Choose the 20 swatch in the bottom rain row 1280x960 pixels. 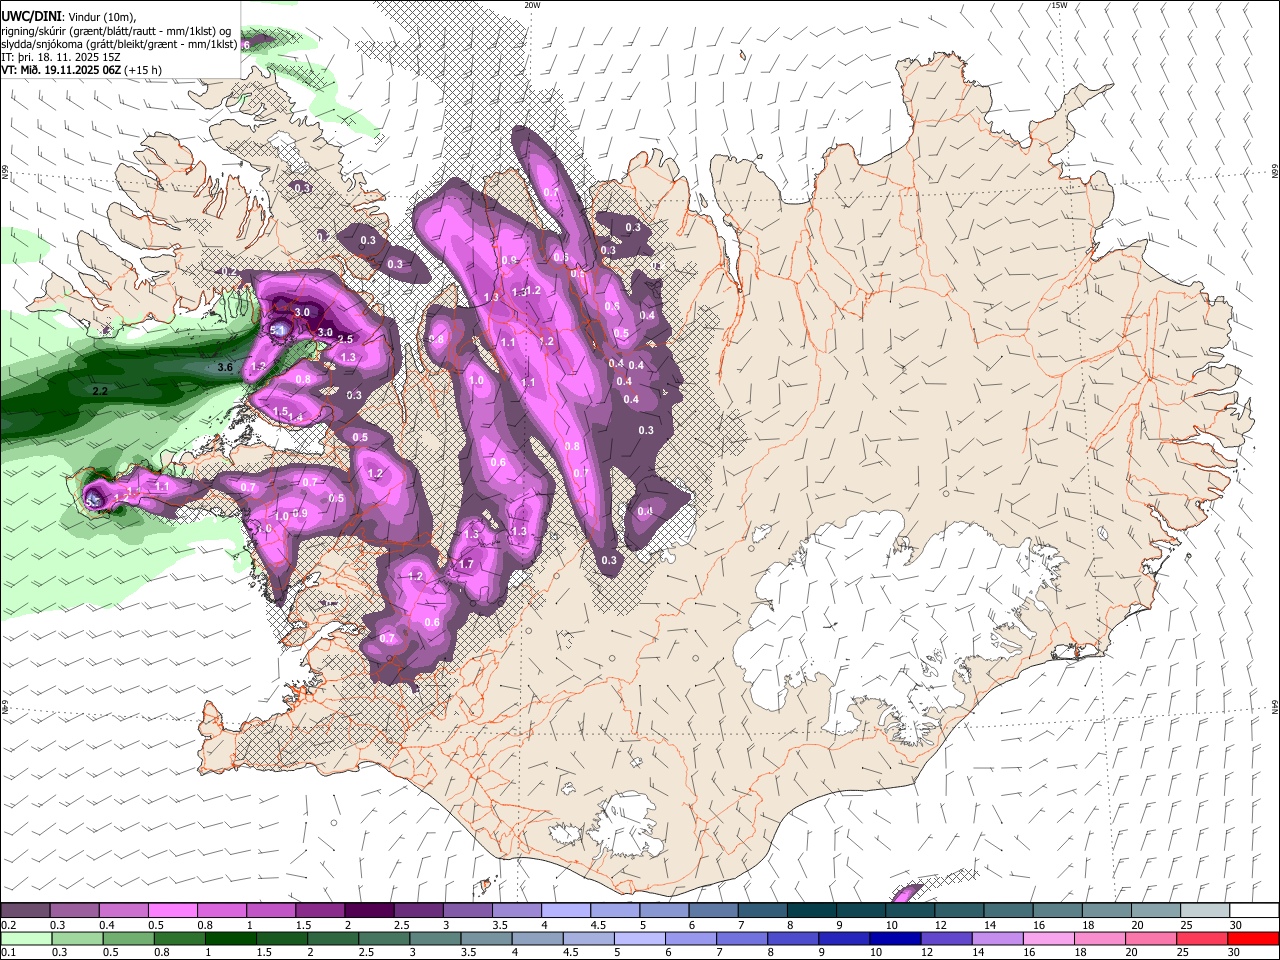(1149, 938)
